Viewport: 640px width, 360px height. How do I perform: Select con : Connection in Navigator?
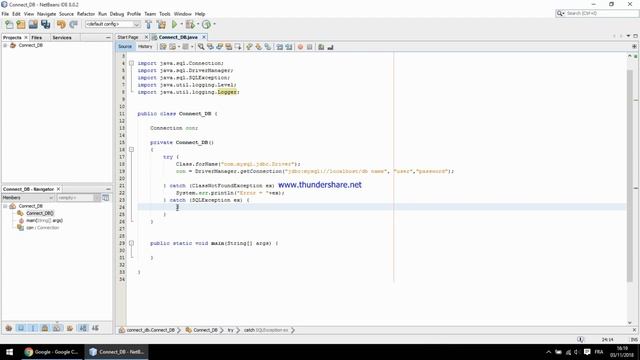[x=39, y=228]
